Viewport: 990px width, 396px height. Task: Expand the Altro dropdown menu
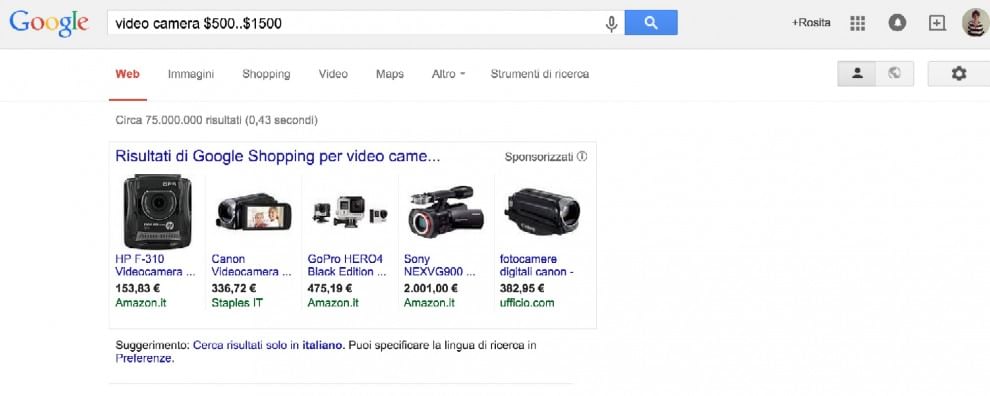click(448, 74)
